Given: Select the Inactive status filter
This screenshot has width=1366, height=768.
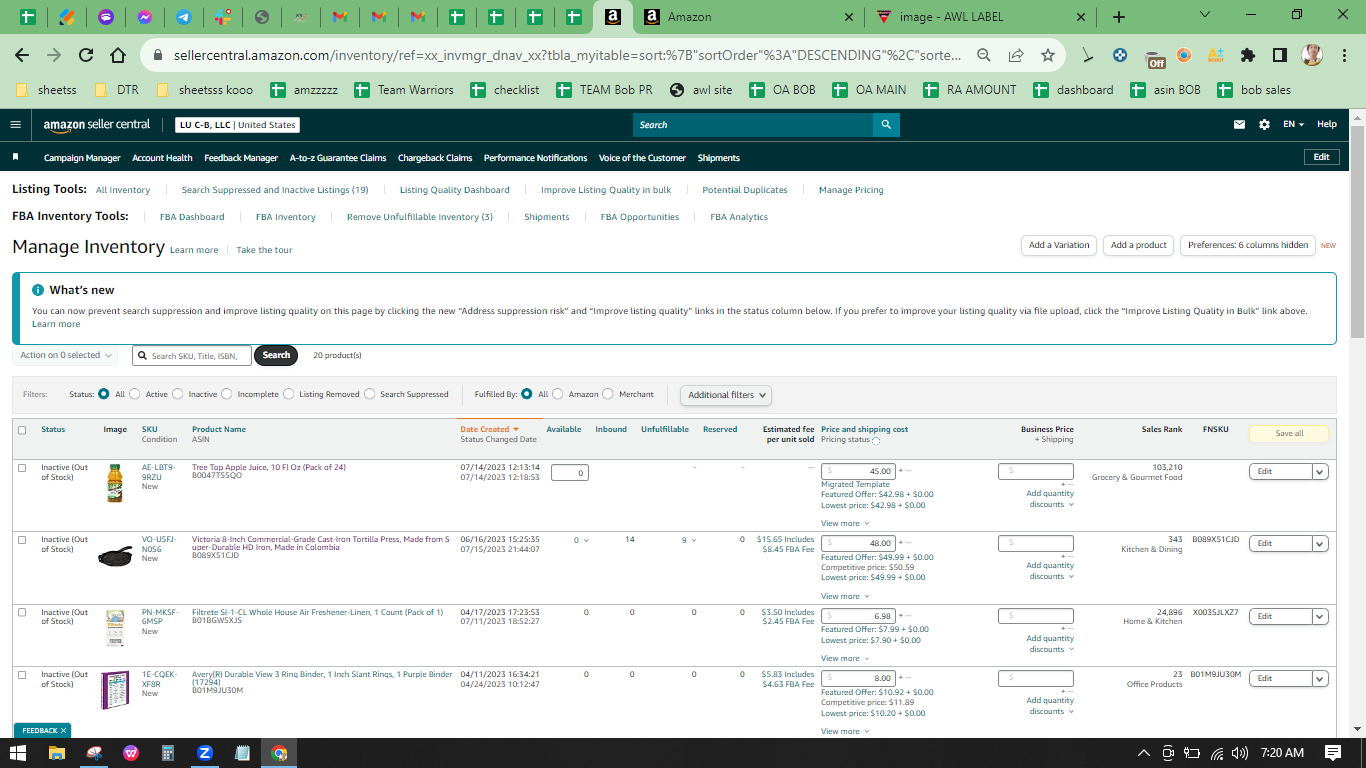Looking at the screenshot, I should click(179, 394).
